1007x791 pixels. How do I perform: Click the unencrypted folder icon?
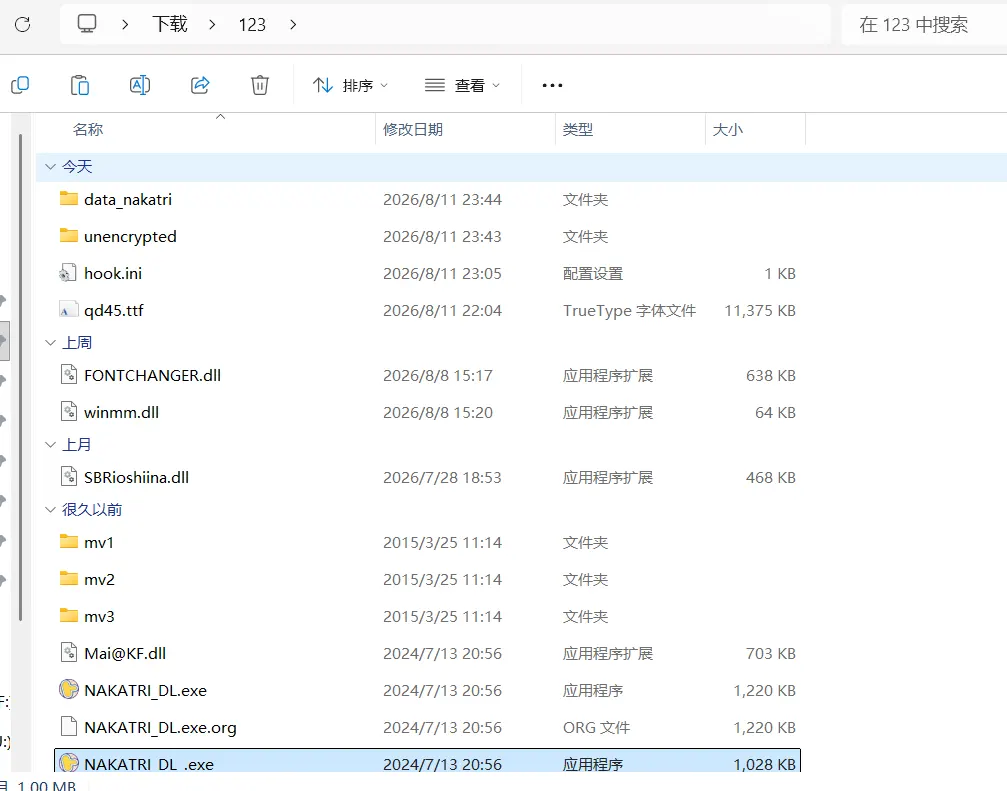coord(69,236)
